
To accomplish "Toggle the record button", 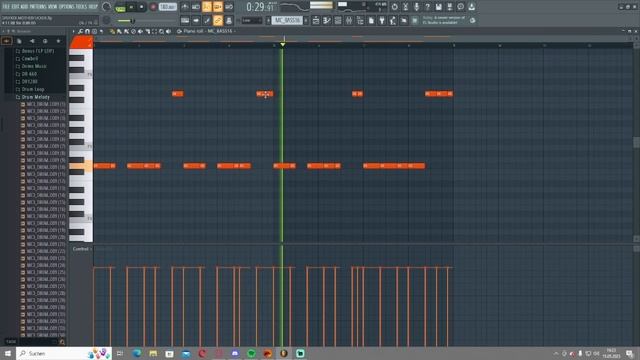I will pyautogui.click(x=153, y=7).
